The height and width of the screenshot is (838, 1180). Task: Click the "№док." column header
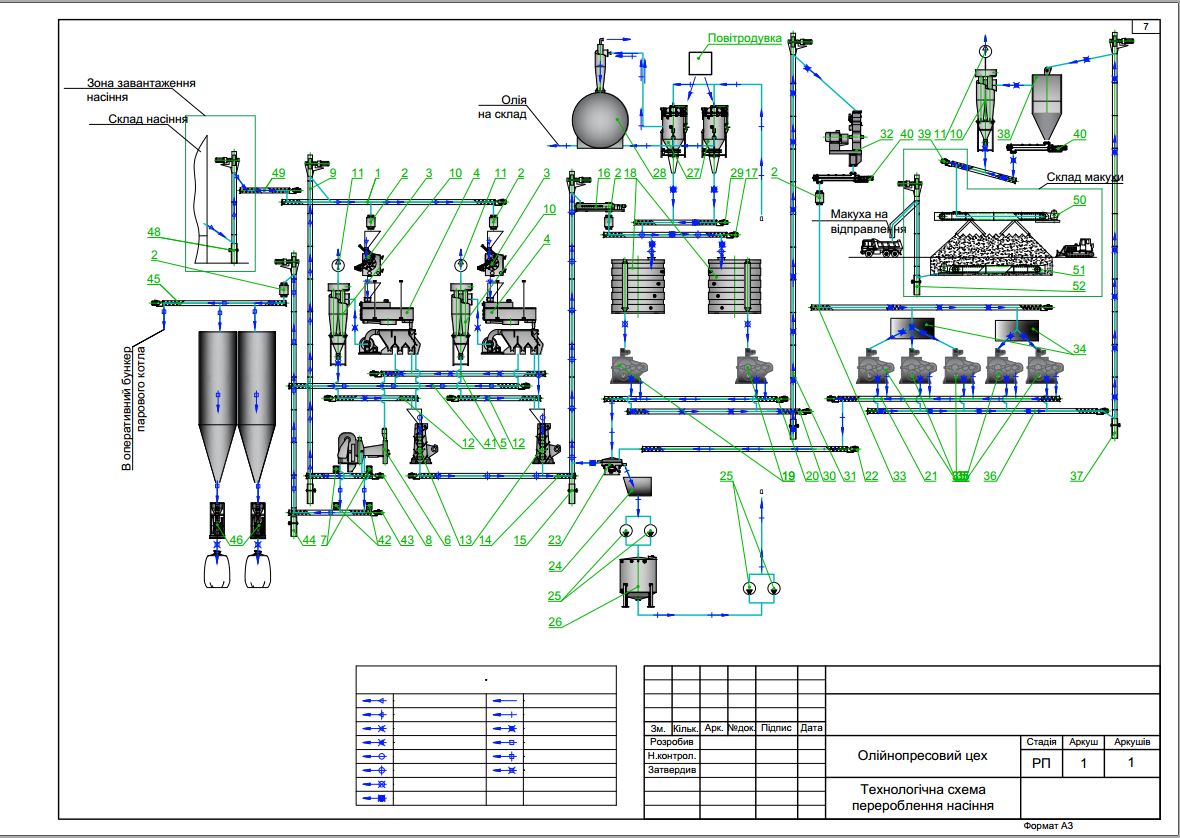tap(741, 728)
